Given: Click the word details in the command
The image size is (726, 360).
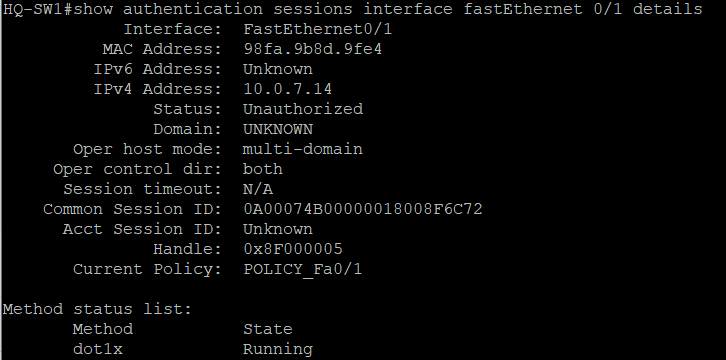Looking at the screenshot, I should click(x=667, y=9).
